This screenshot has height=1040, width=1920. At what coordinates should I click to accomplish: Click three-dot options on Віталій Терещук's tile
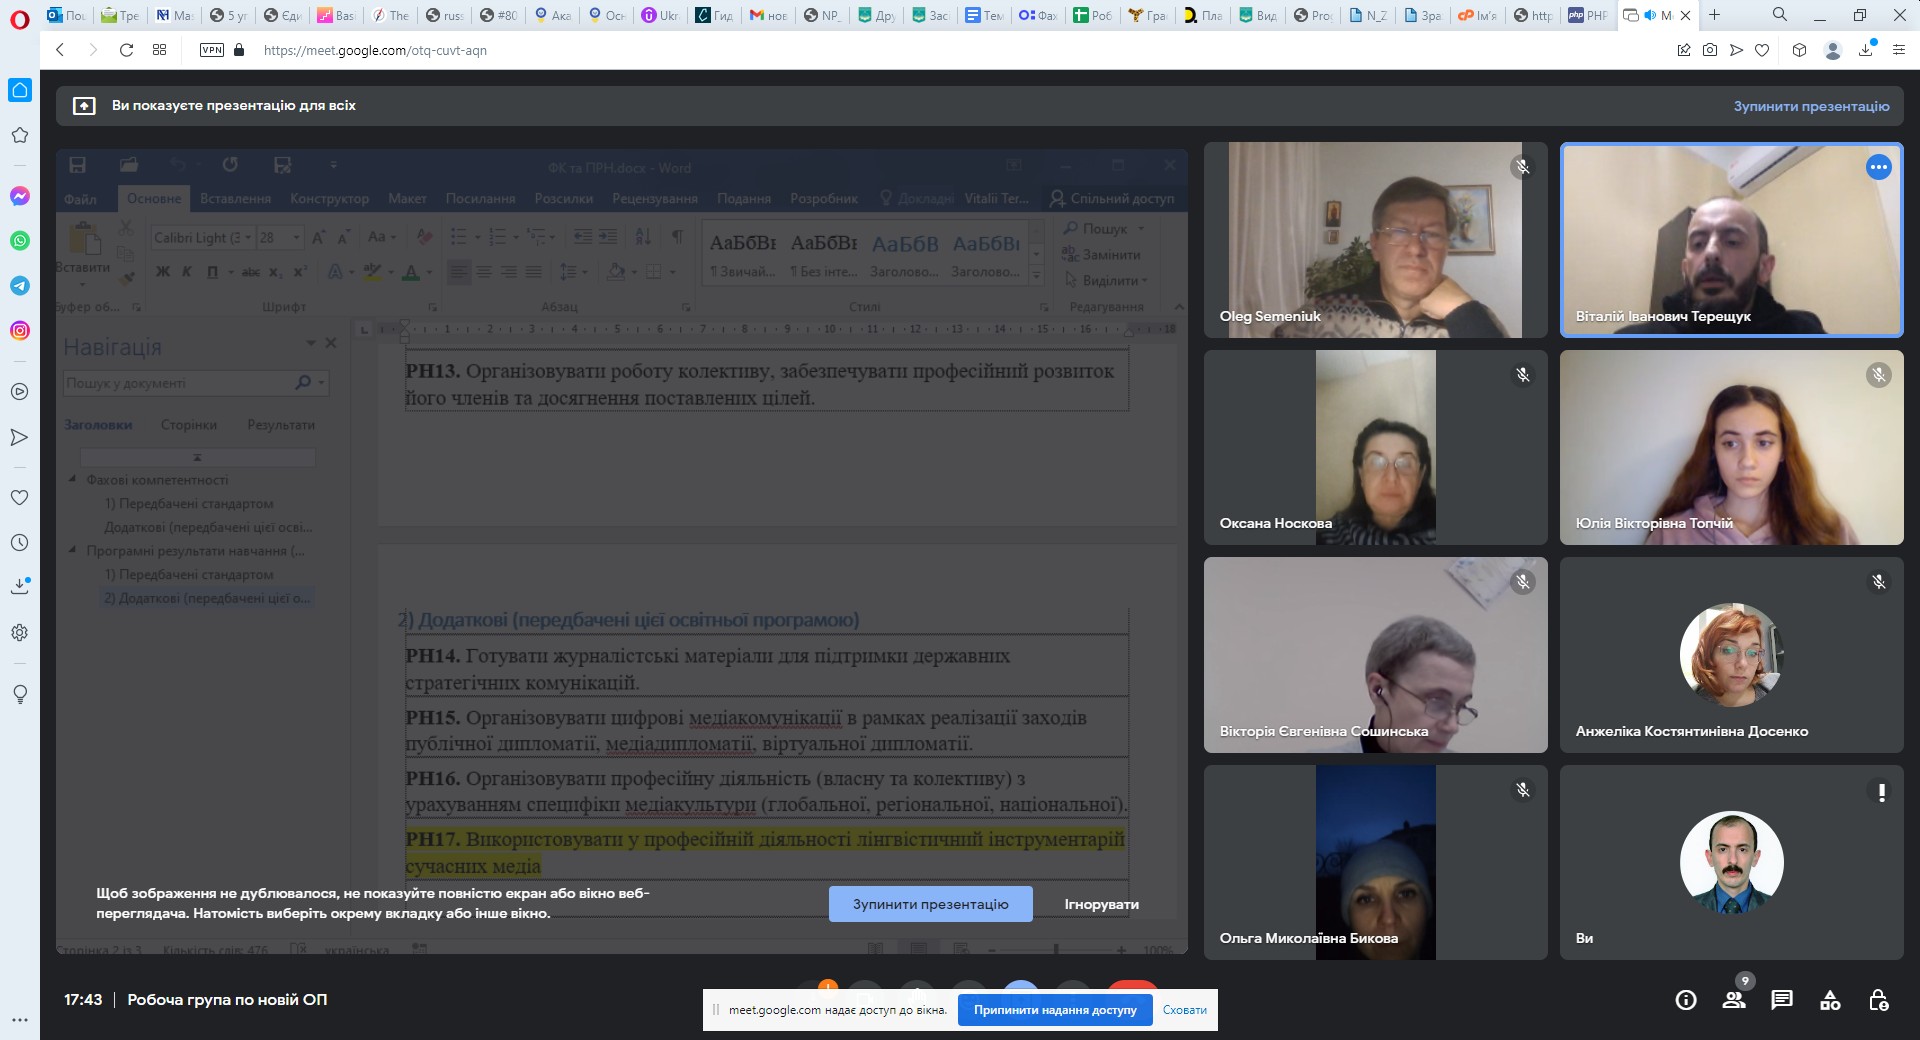[1878, 168]
